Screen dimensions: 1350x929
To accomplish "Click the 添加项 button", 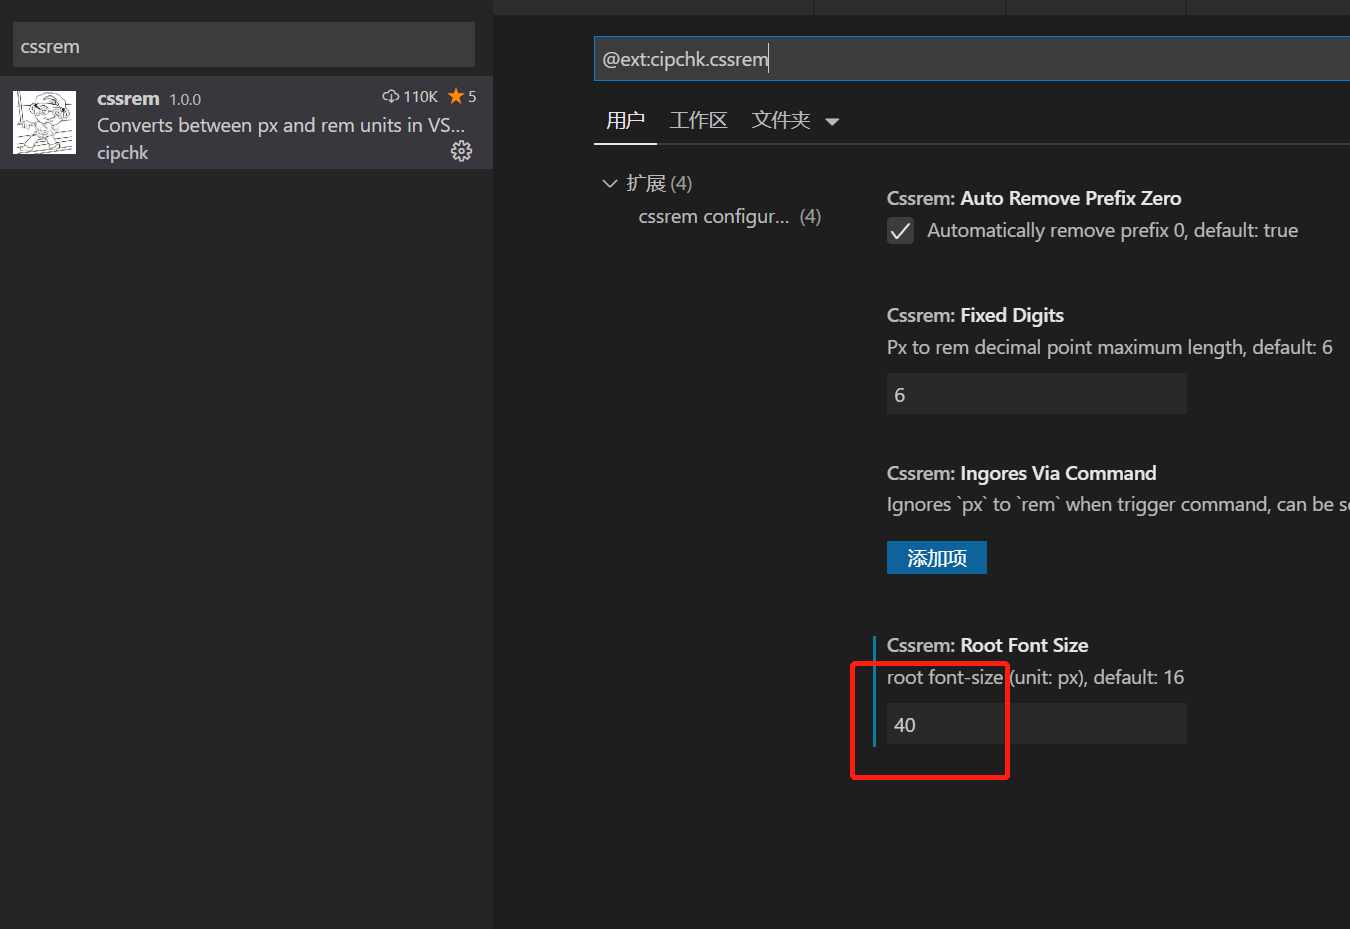I will [x=937, y=558].
